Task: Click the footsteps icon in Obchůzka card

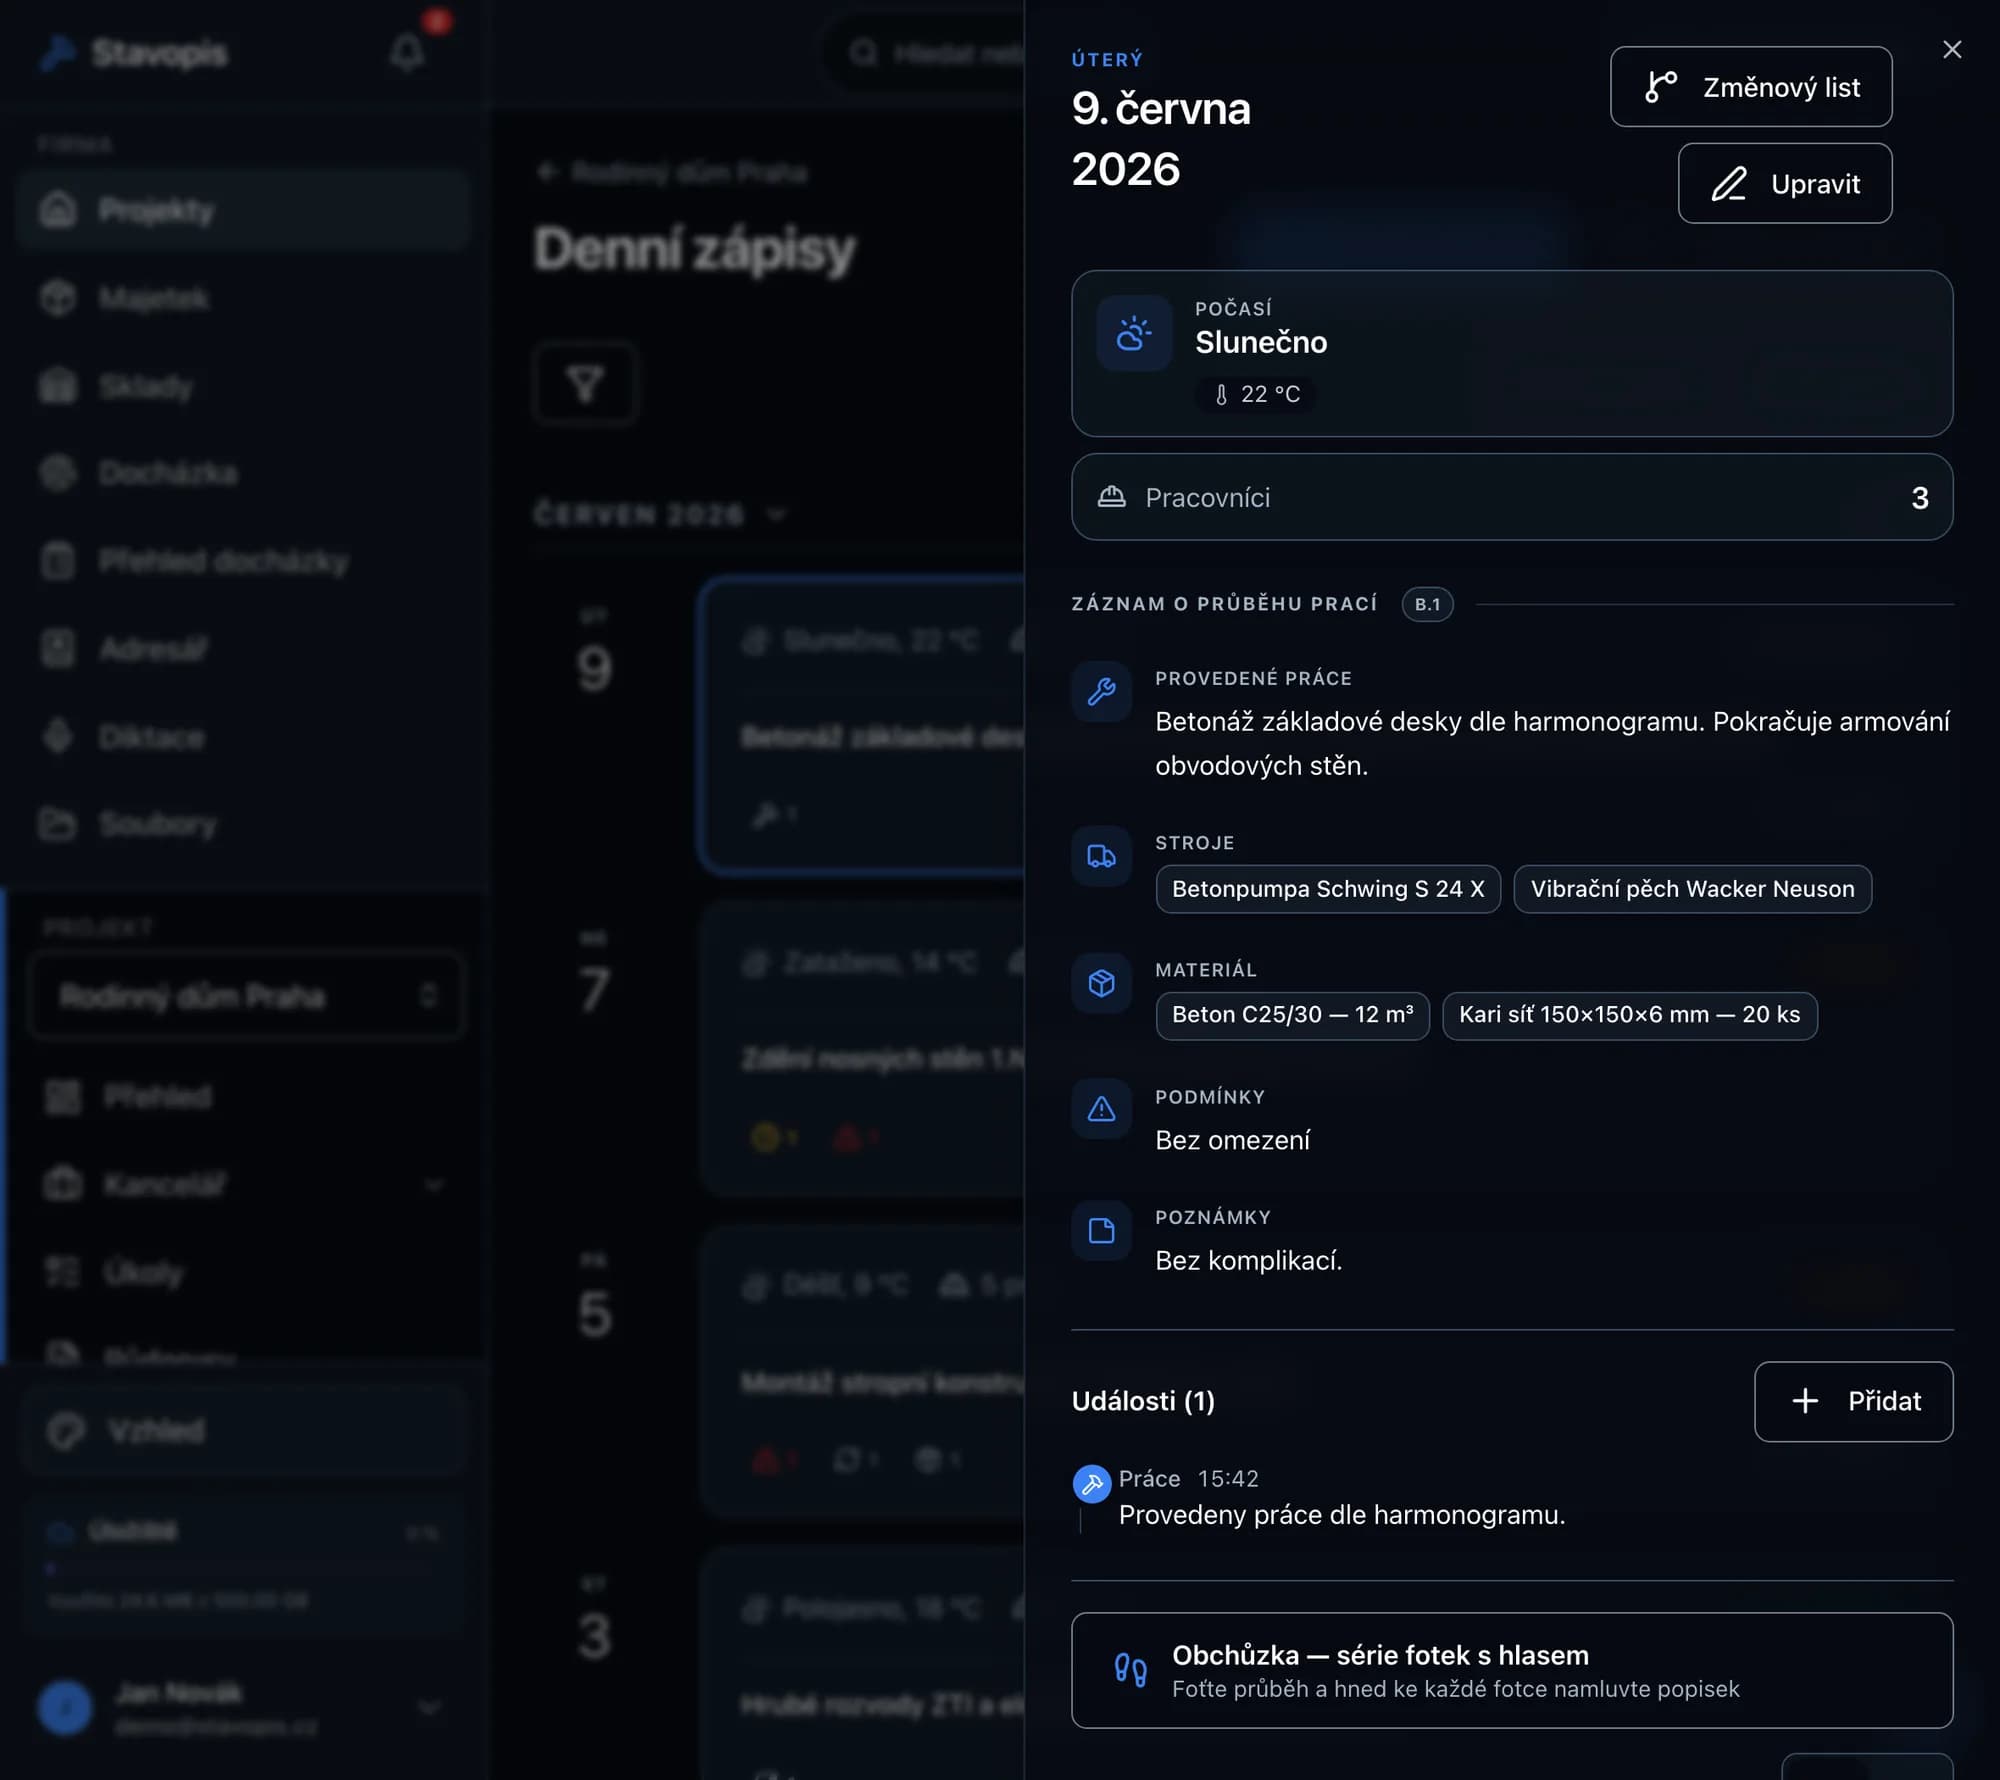Action: [1130, 1670]
